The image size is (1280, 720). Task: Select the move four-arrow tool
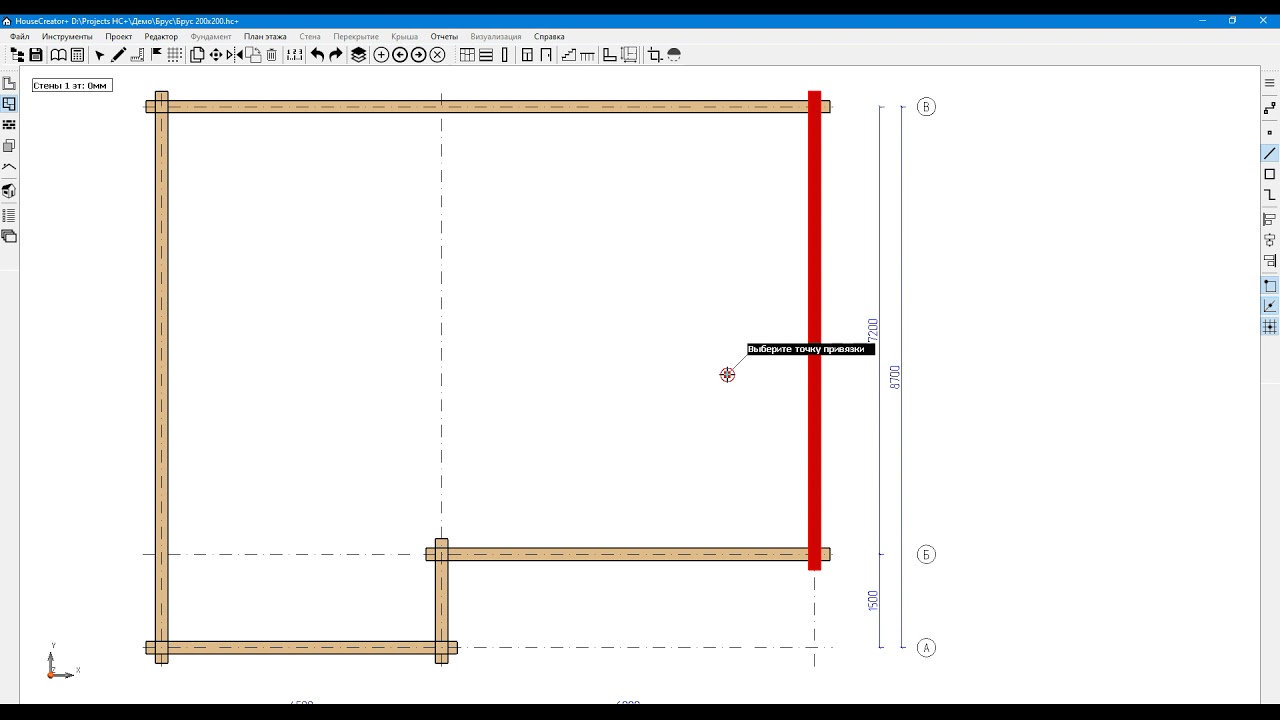216,55
